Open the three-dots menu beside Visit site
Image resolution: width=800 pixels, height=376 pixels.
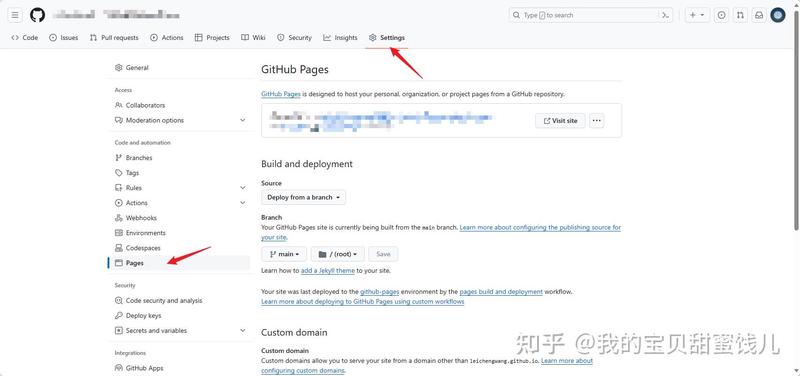pyautogui.click(x=597, y=121)
